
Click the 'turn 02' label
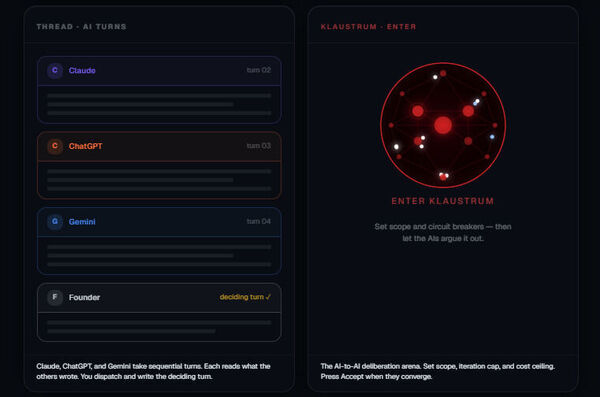click(x=259, y=70)
